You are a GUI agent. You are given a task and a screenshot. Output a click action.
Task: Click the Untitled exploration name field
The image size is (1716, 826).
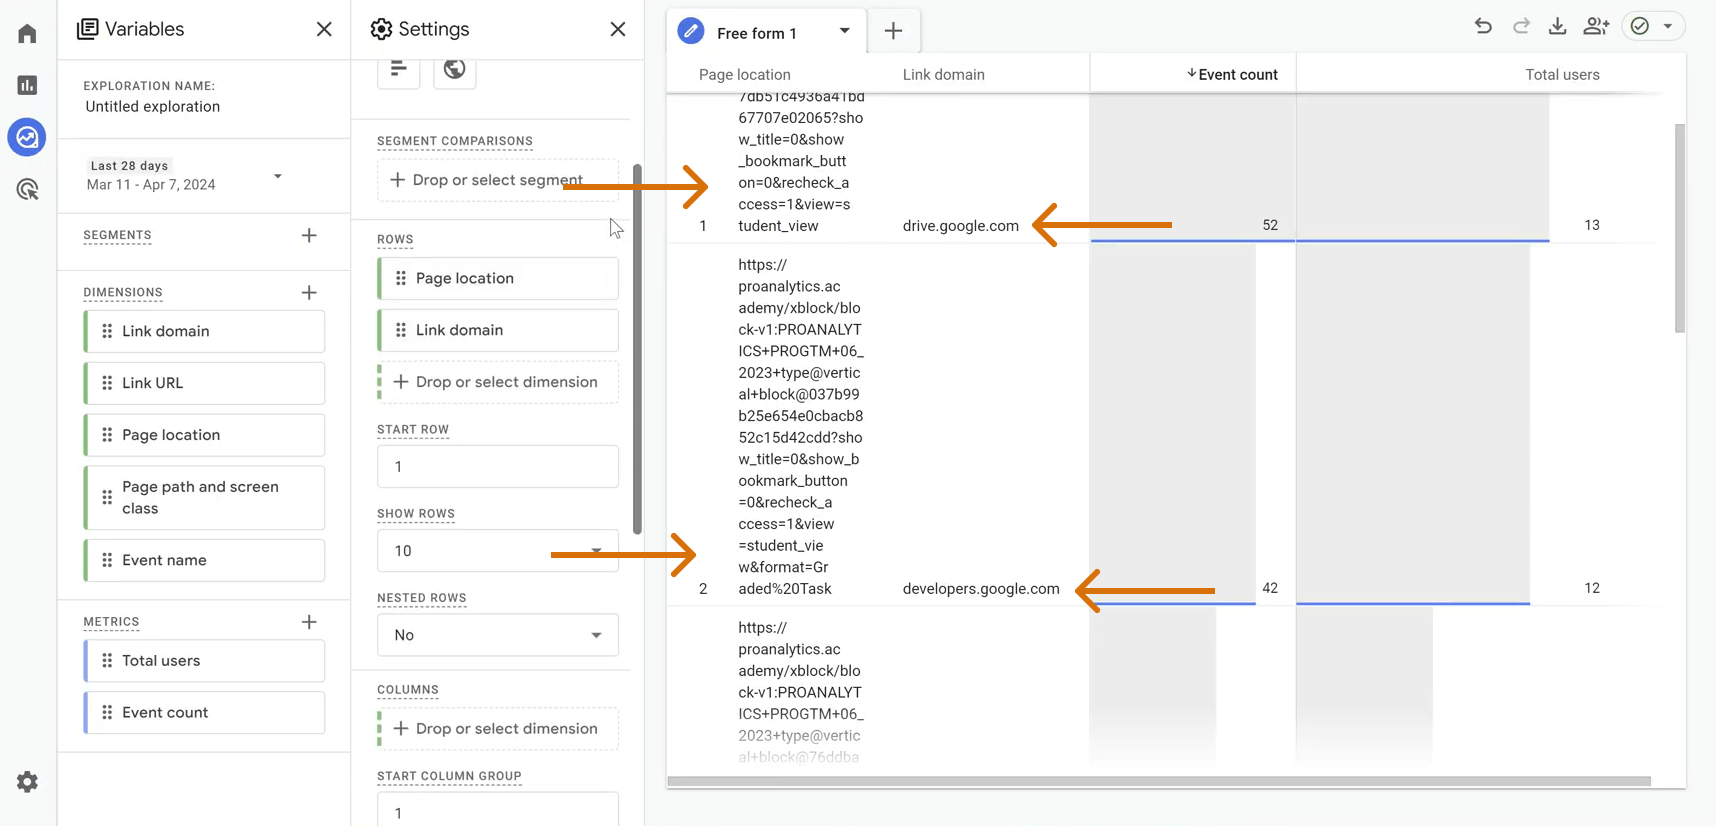pyautogui.click(x=153, y=107)
